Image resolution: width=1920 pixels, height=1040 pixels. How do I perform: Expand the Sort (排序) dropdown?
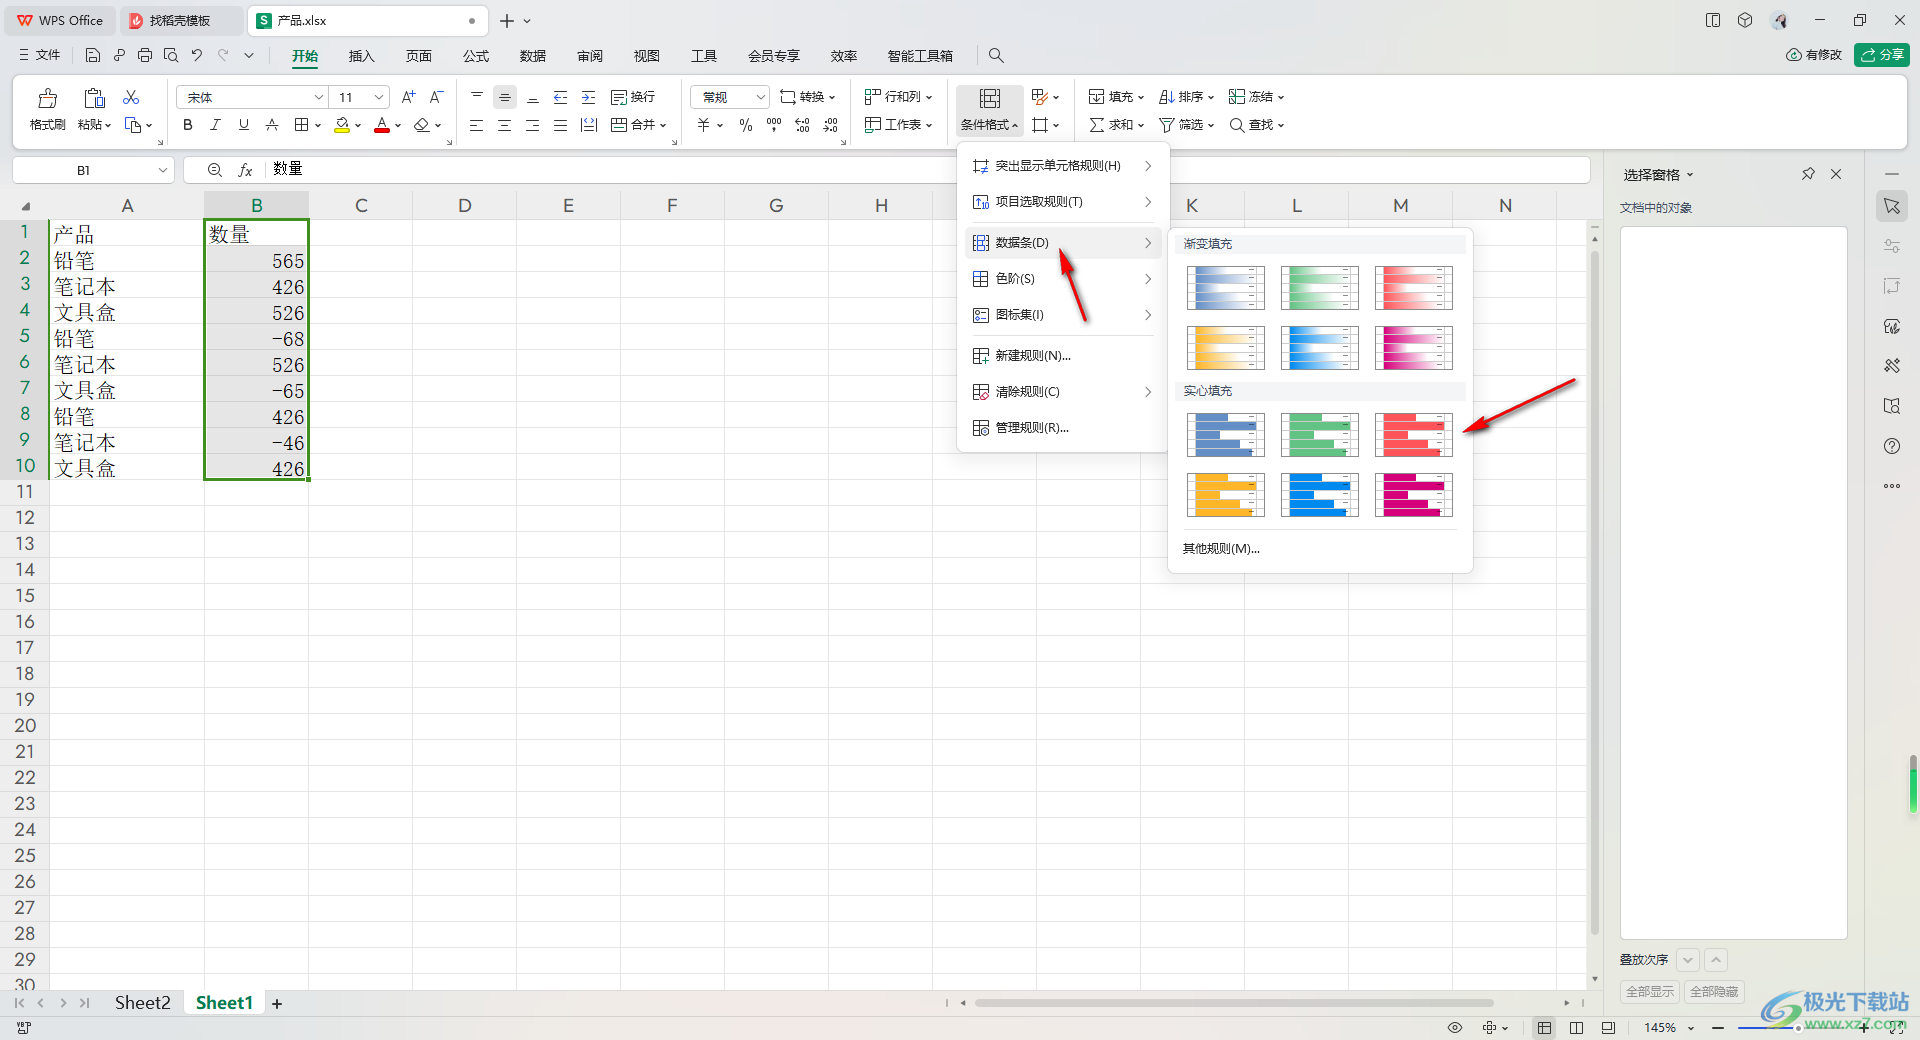pyautogui.click(x=1210, y=98)
